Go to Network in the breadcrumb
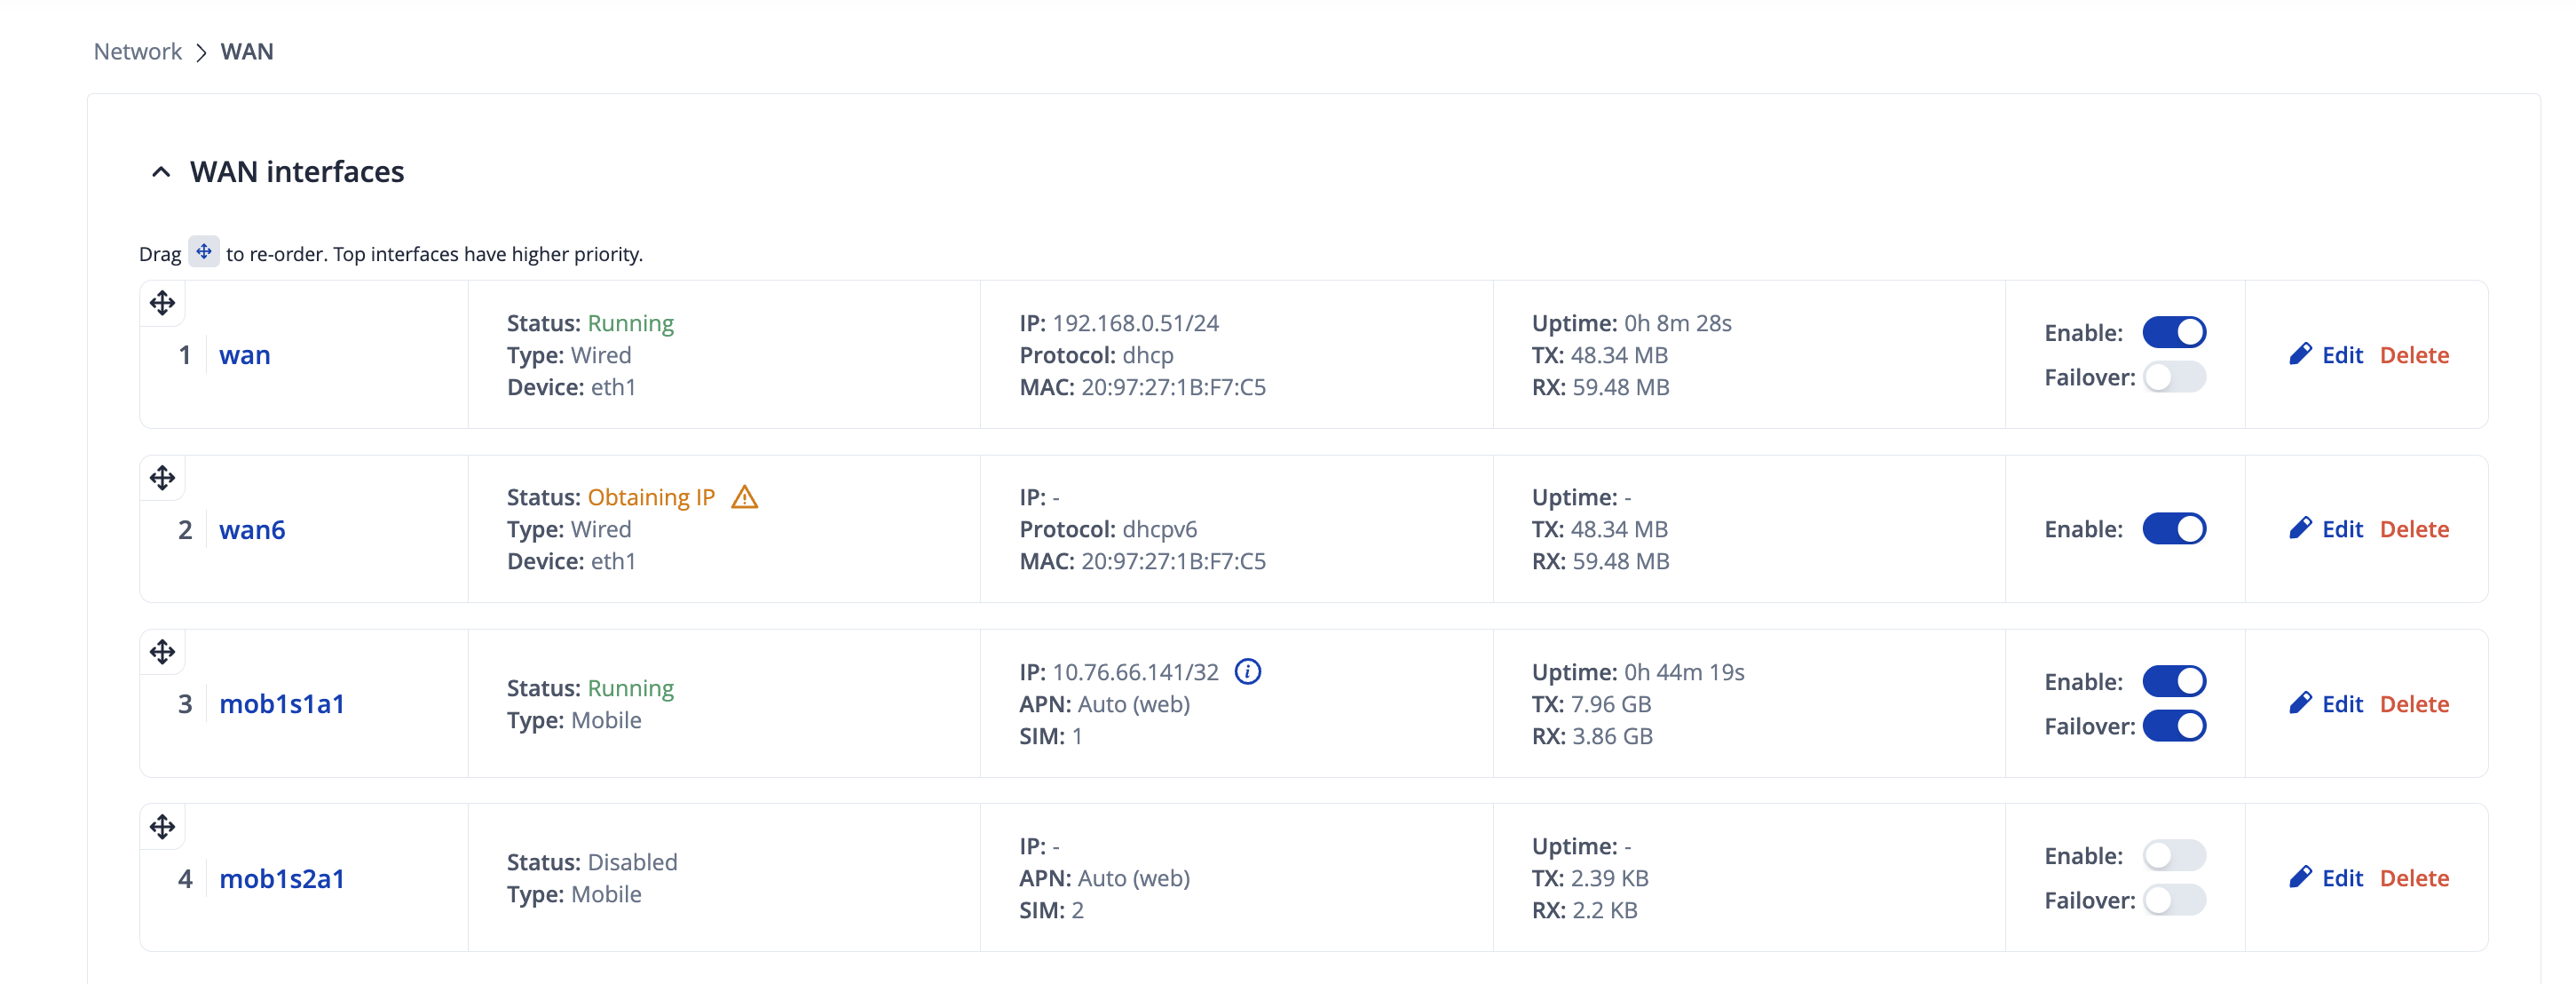 click(137, 51)
